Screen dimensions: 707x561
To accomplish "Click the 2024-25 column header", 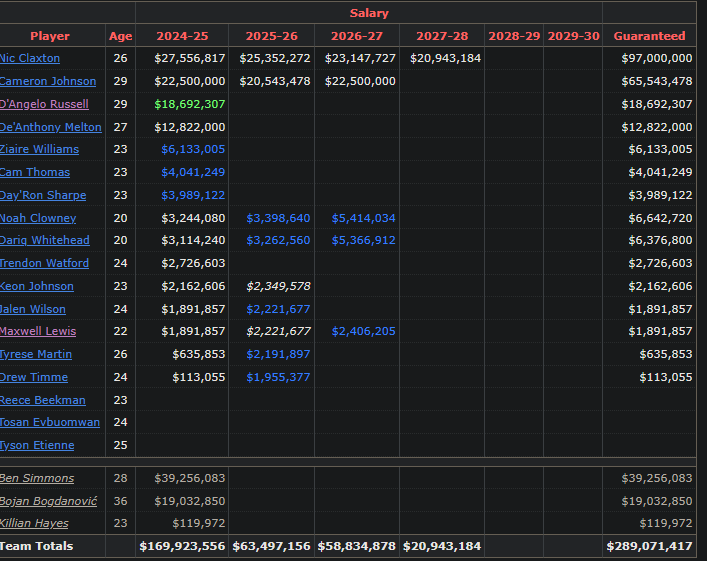I will coord(182,36).
